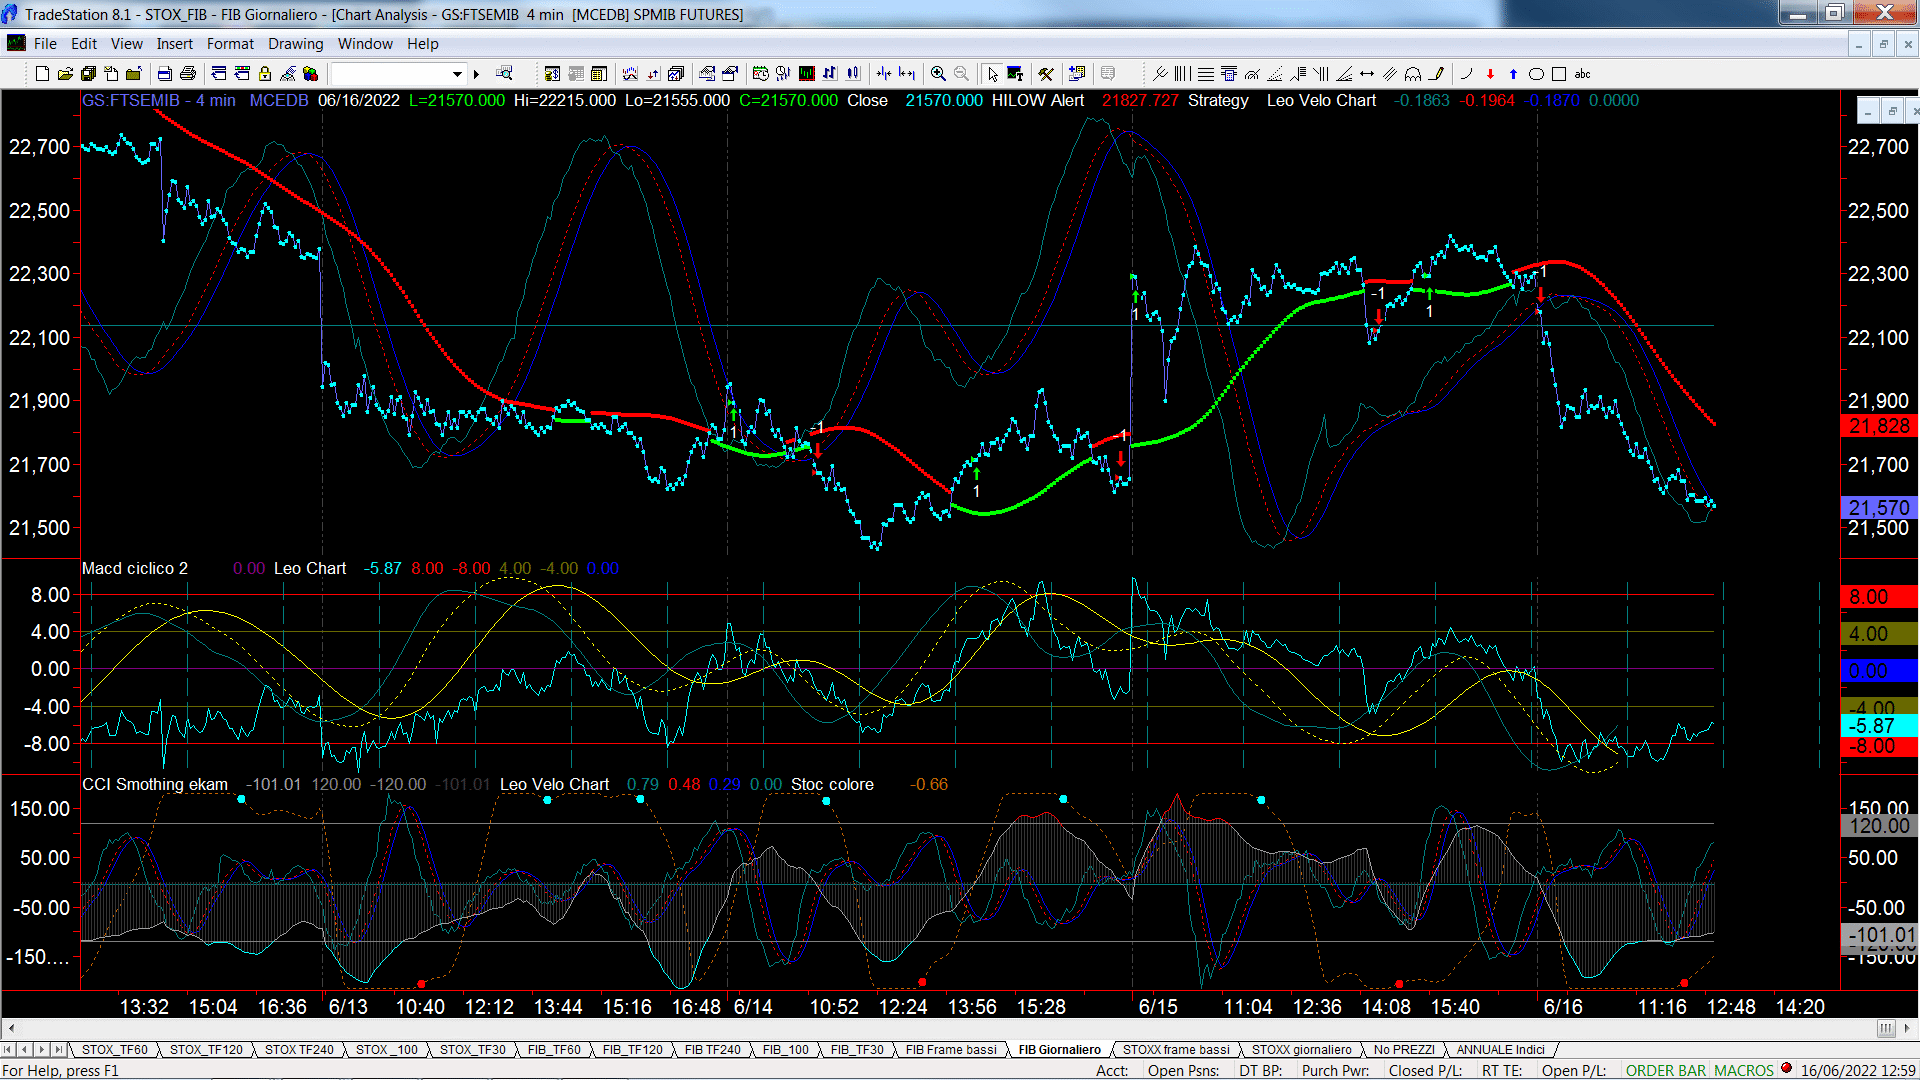
Task: Click the Macd ciclico 2 indicator label
Action: tap(135, 569)
